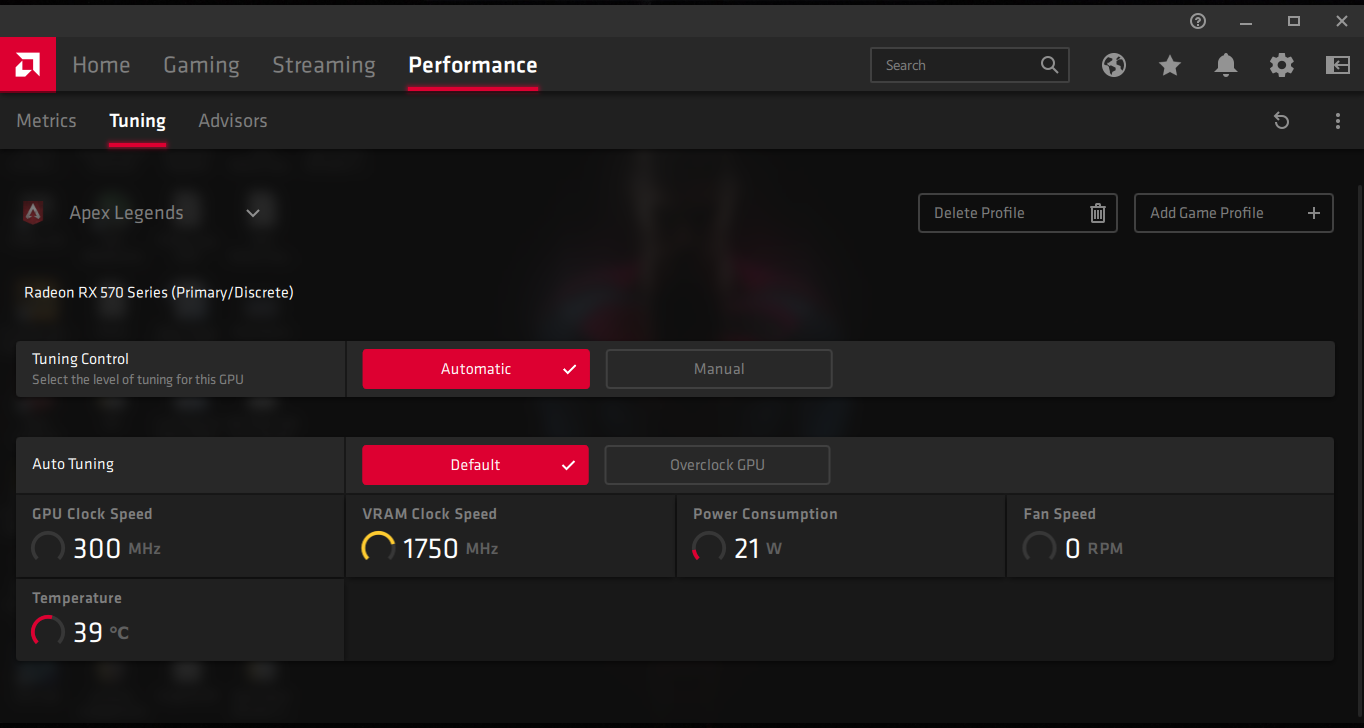Select Default auto tuning
This screenshot has height=728, width=1364.
coord(475,465)
